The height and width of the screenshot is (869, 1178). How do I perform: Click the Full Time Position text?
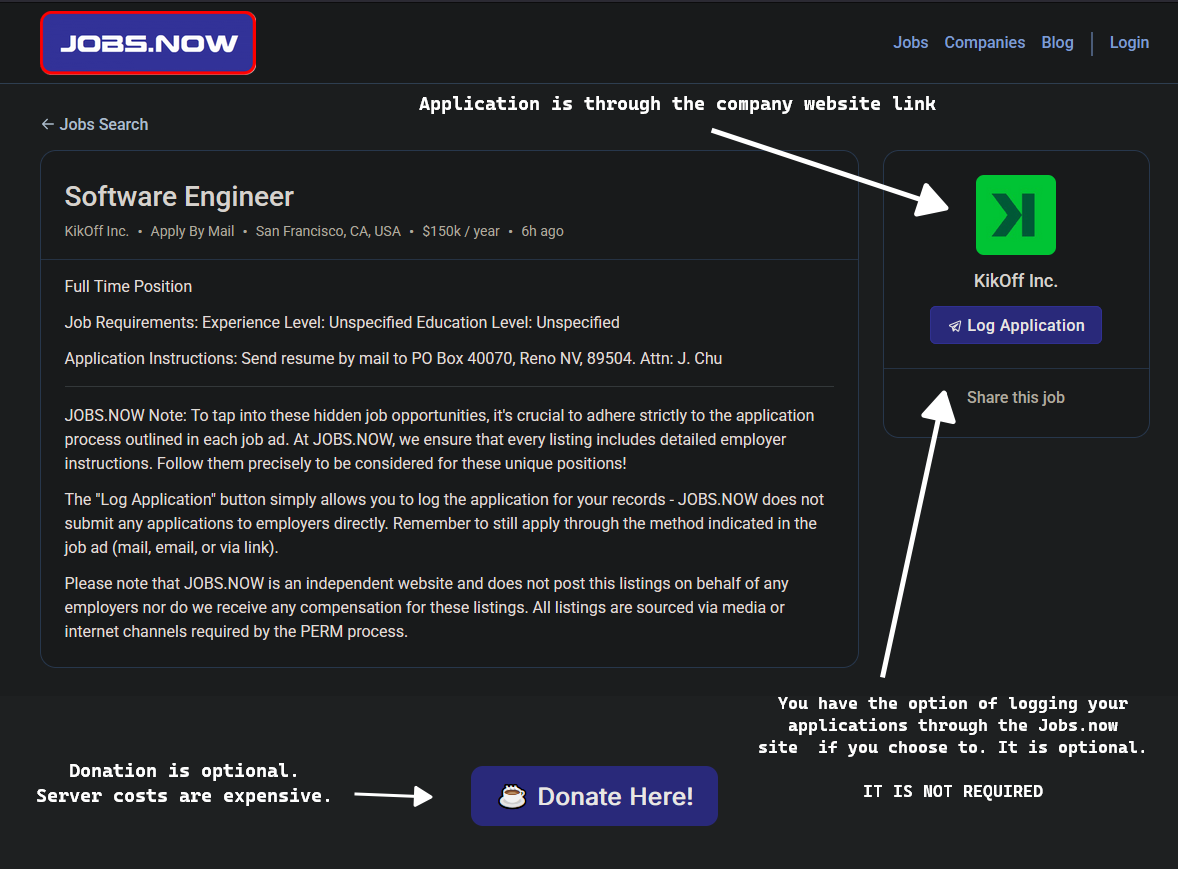click(x=128, y=286)
